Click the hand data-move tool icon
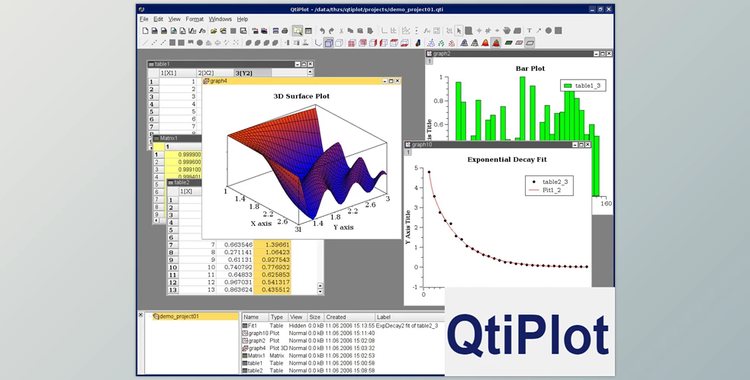 click(507, 31)
